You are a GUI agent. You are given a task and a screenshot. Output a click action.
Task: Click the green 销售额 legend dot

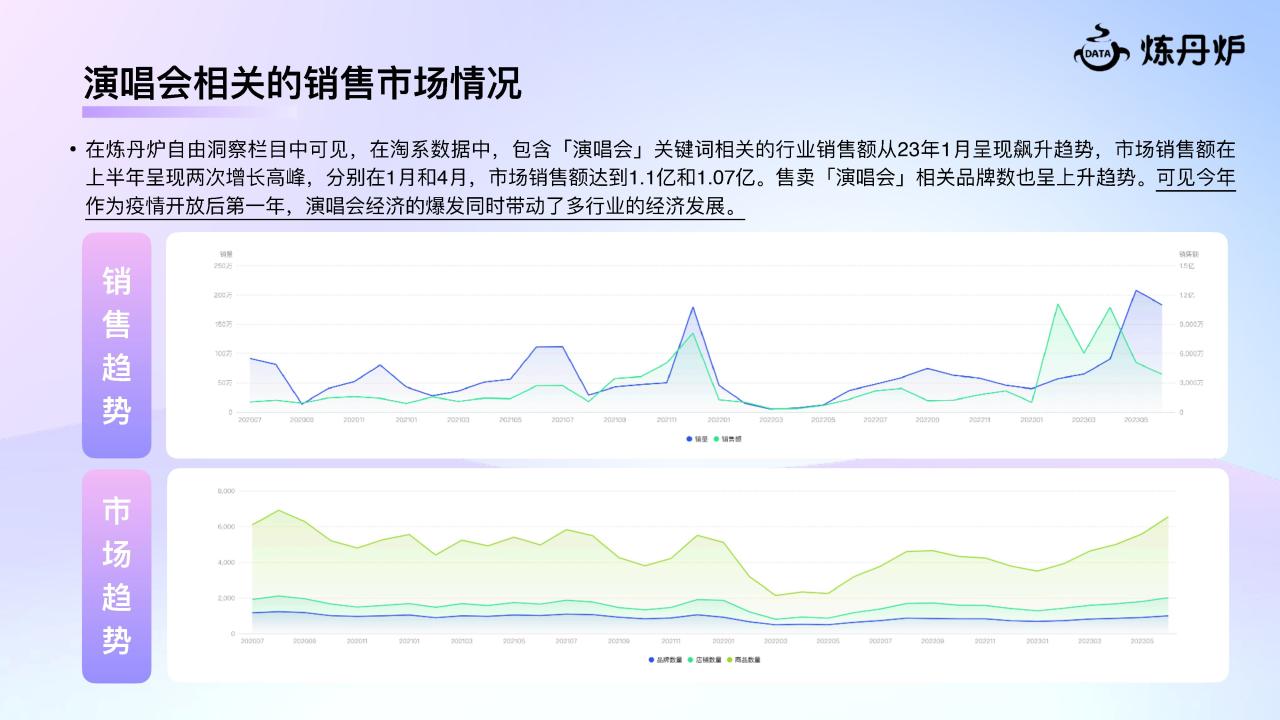click(716, 439)
